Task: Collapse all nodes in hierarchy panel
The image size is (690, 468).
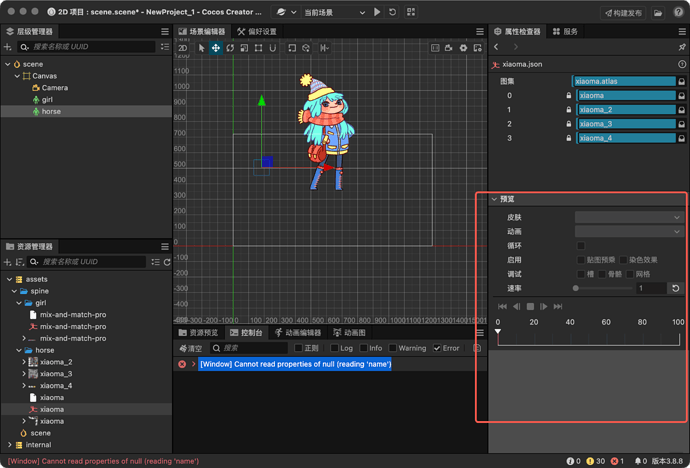Action: [165, 47]
